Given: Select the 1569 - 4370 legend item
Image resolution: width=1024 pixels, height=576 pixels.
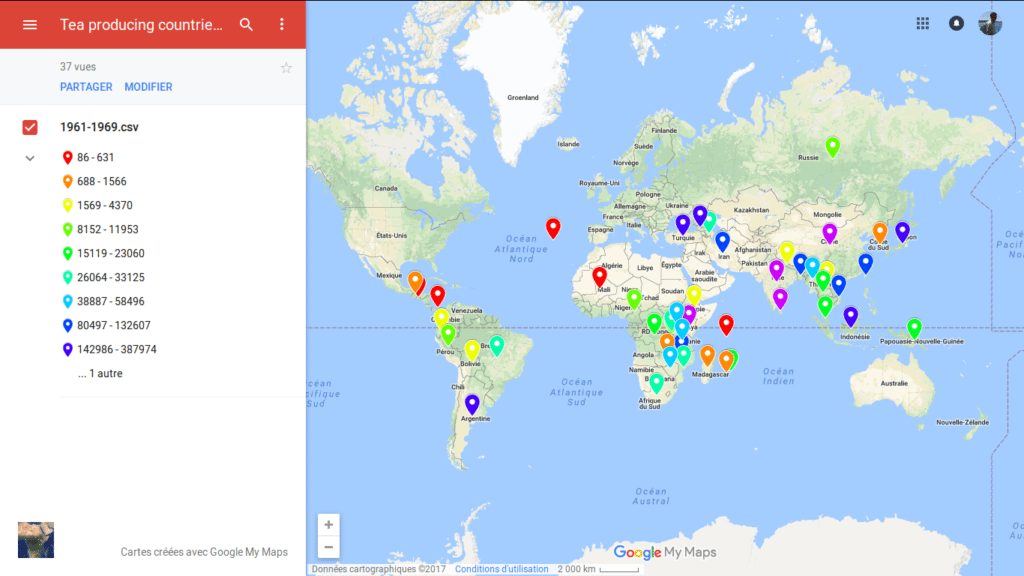Looking at the screenshot, I should coord(97,206).
